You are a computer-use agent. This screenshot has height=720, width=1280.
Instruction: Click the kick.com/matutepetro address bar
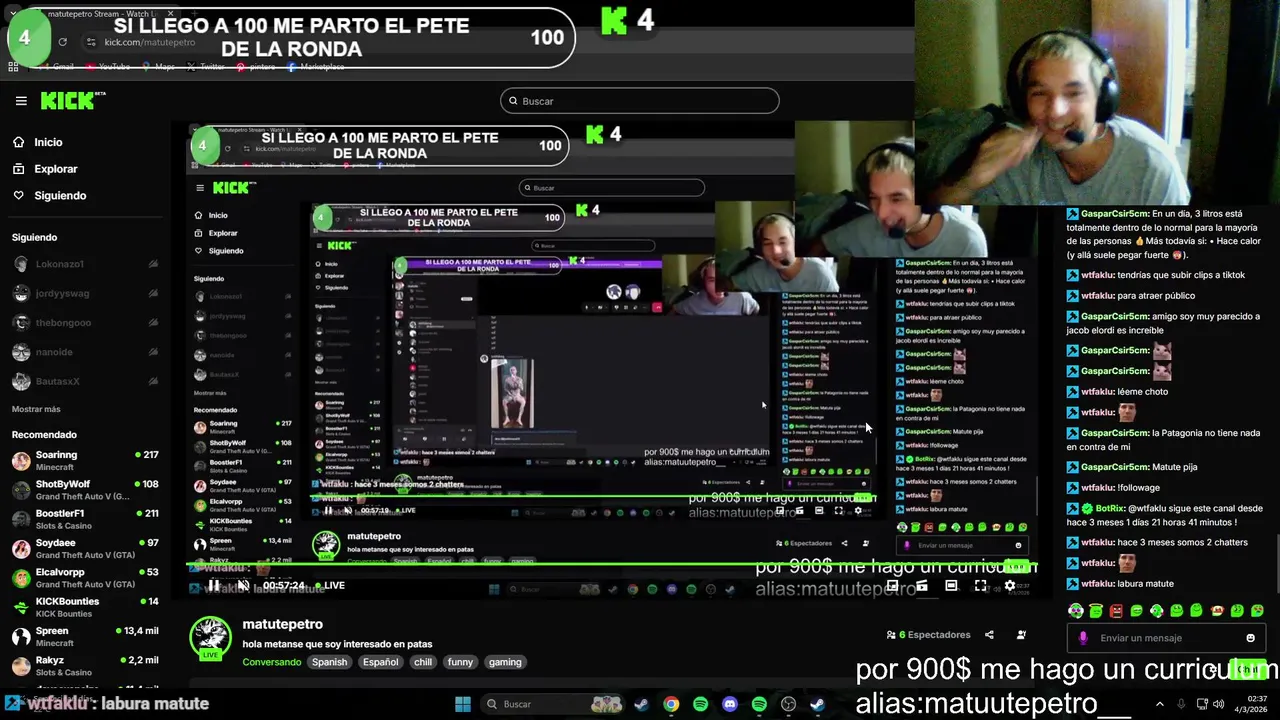click(x=150, y=42)
